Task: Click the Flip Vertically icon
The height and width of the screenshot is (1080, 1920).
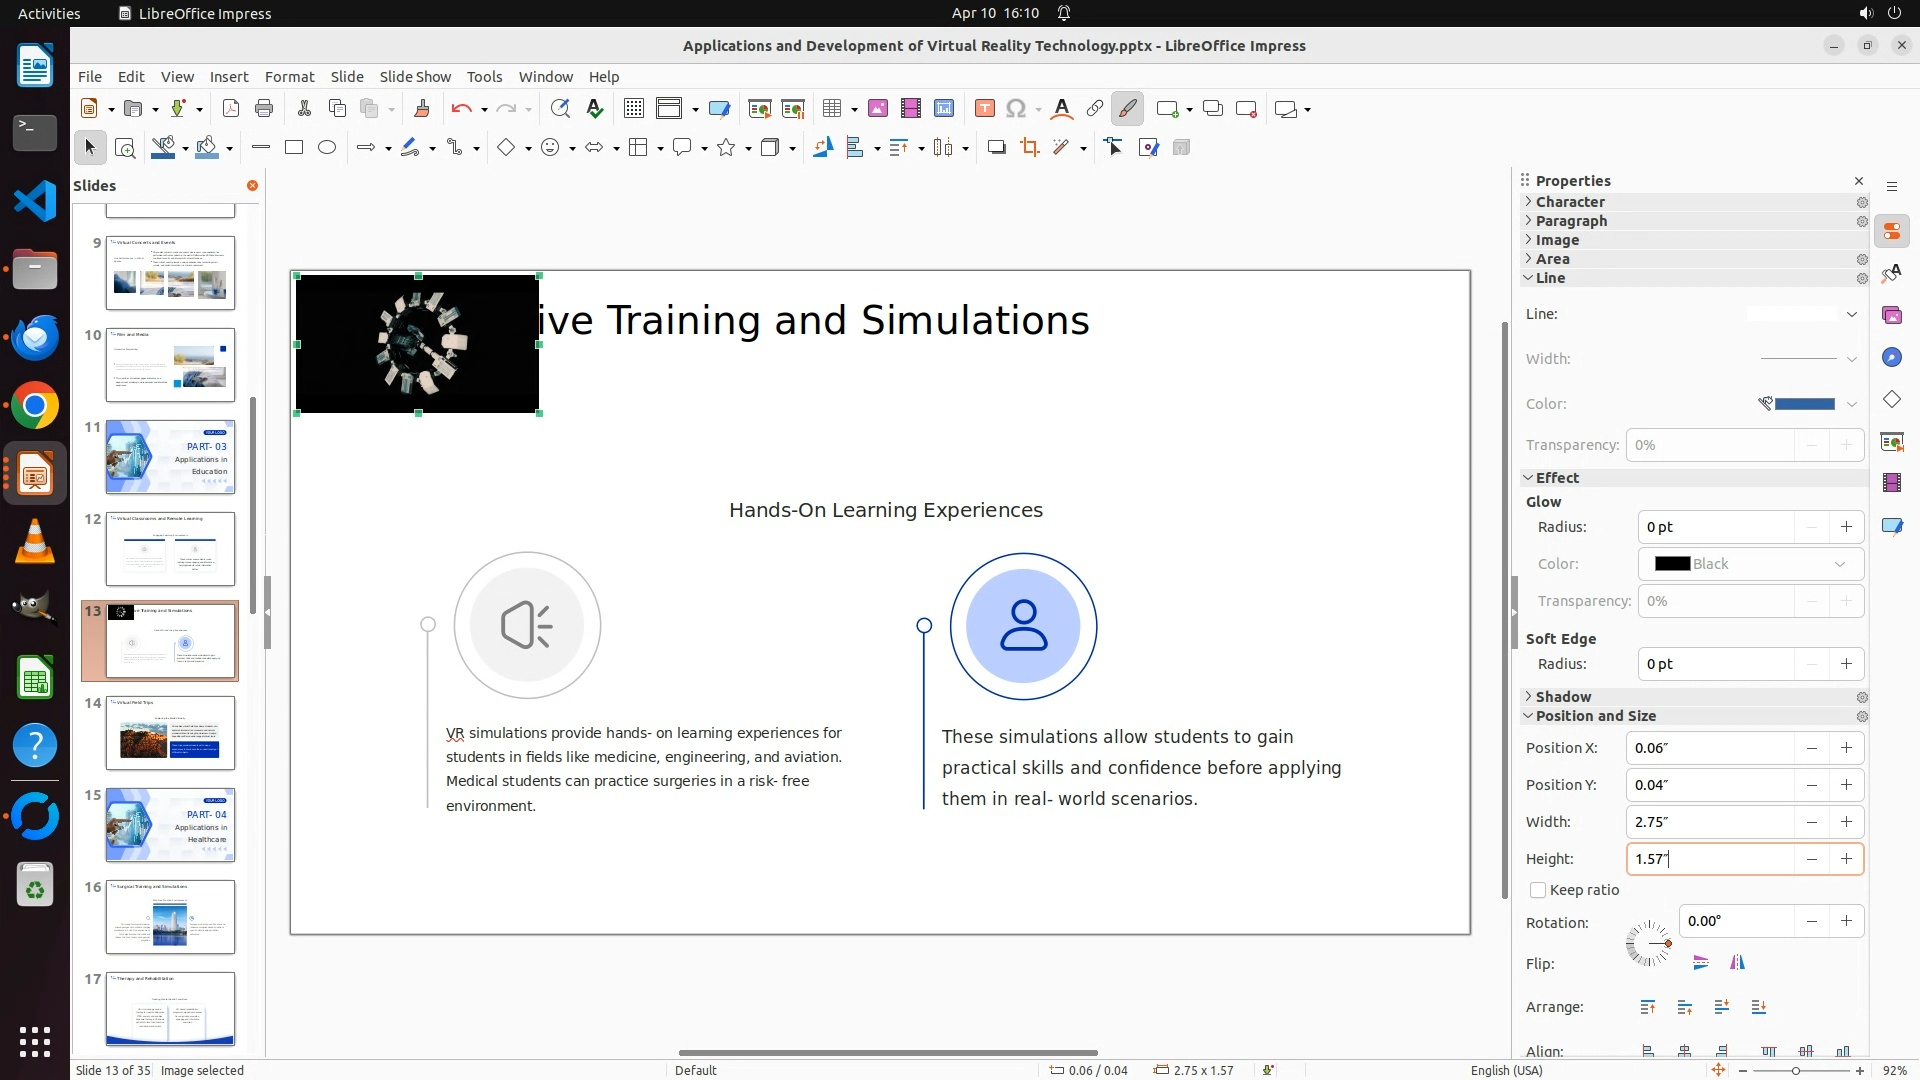Action: [1701, 963]
